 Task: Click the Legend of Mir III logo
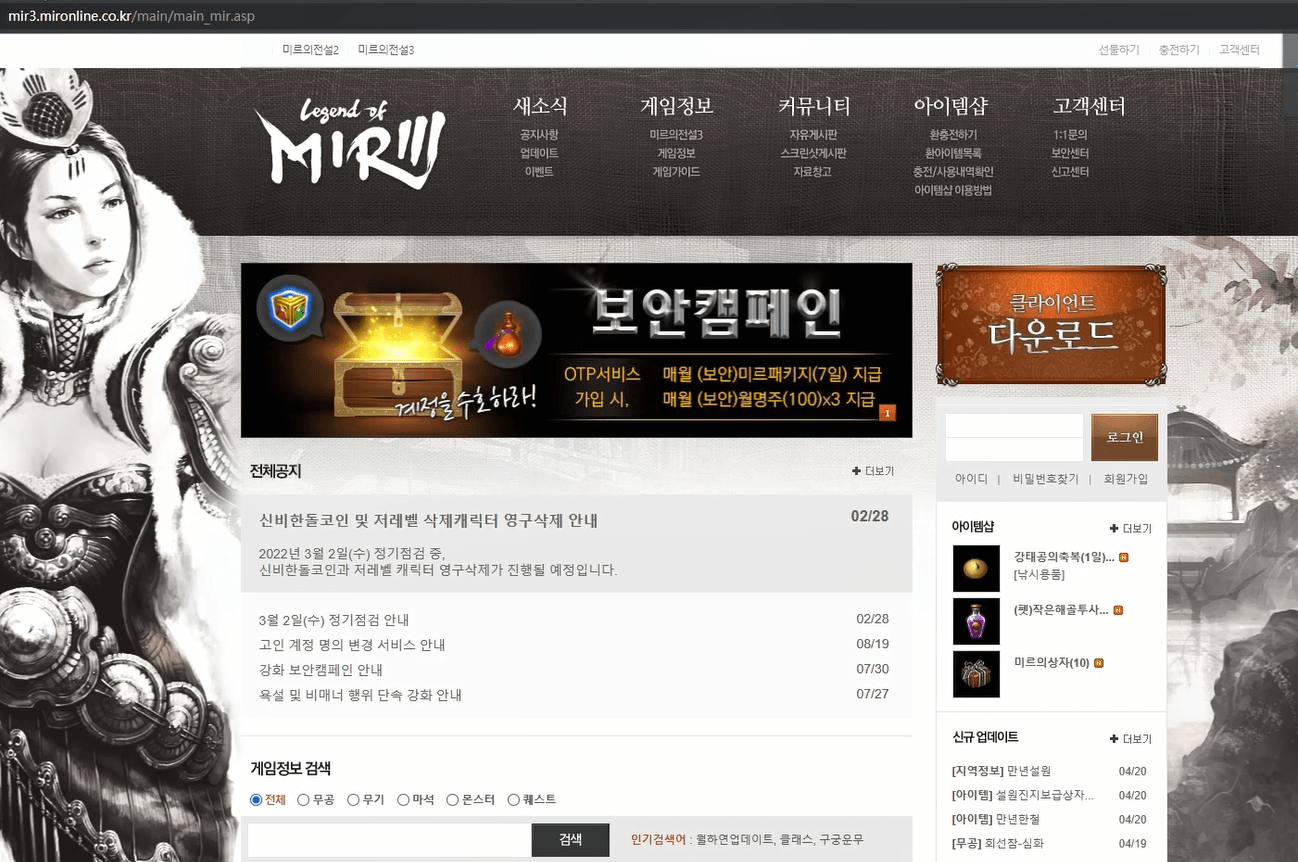(349, 143)
